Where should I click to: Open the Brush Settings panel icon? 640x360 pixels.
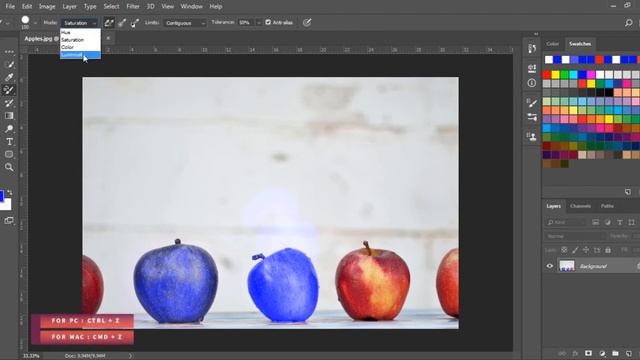click(532, 103)
